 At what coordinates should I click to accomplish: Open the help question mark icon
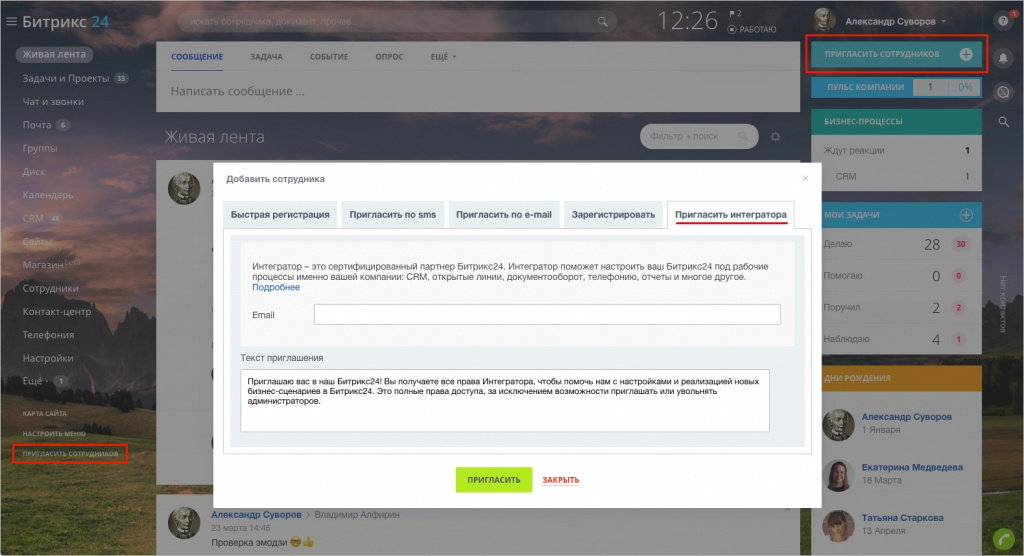1003,21
